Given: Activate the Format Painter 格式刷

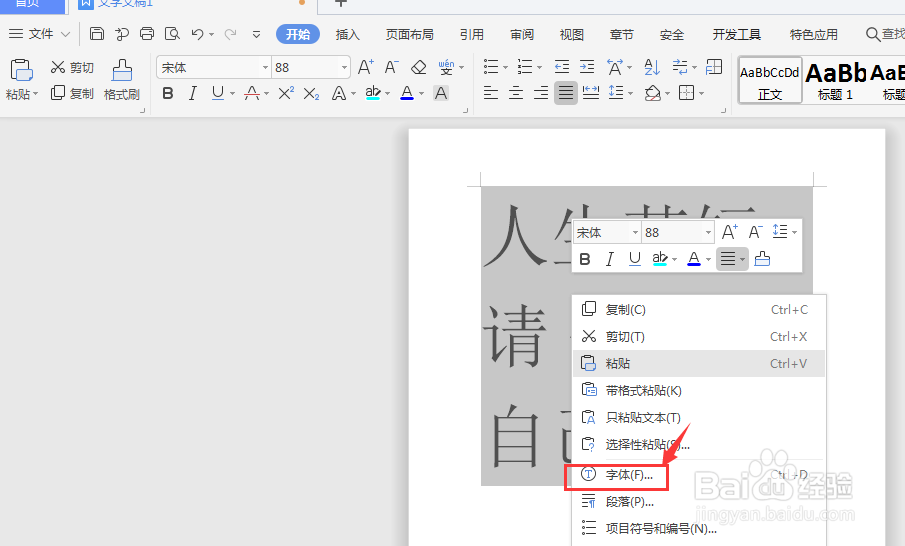Looking at the screenshot, I should click(x=122, y=80).
